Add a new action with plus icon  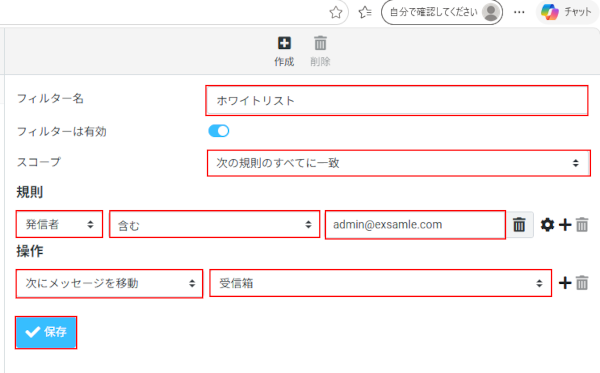(565, 283)
